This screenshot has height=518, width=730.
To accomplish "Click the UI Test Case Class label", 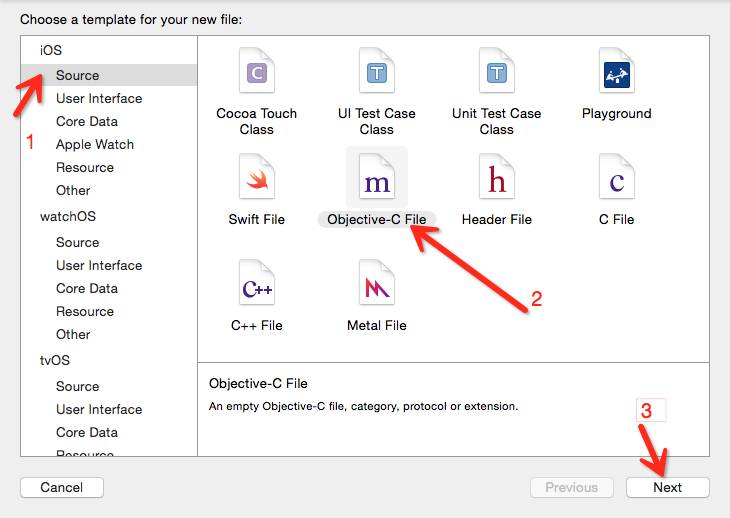I will pyautogui.click(x=377, y=121).
